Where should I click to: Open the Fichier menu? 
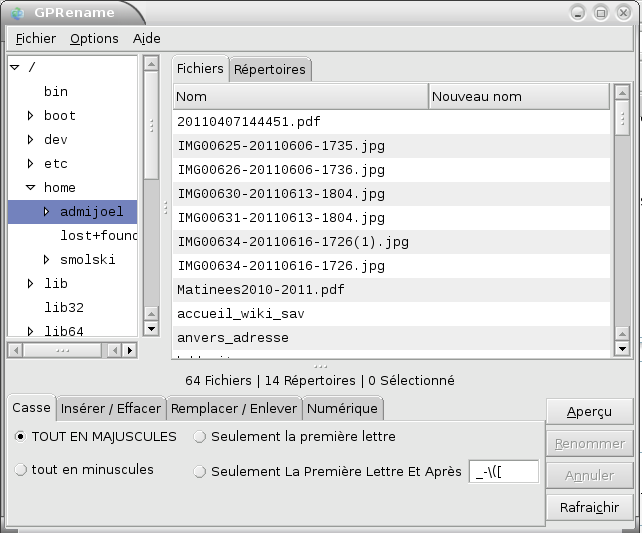(36, 38)
